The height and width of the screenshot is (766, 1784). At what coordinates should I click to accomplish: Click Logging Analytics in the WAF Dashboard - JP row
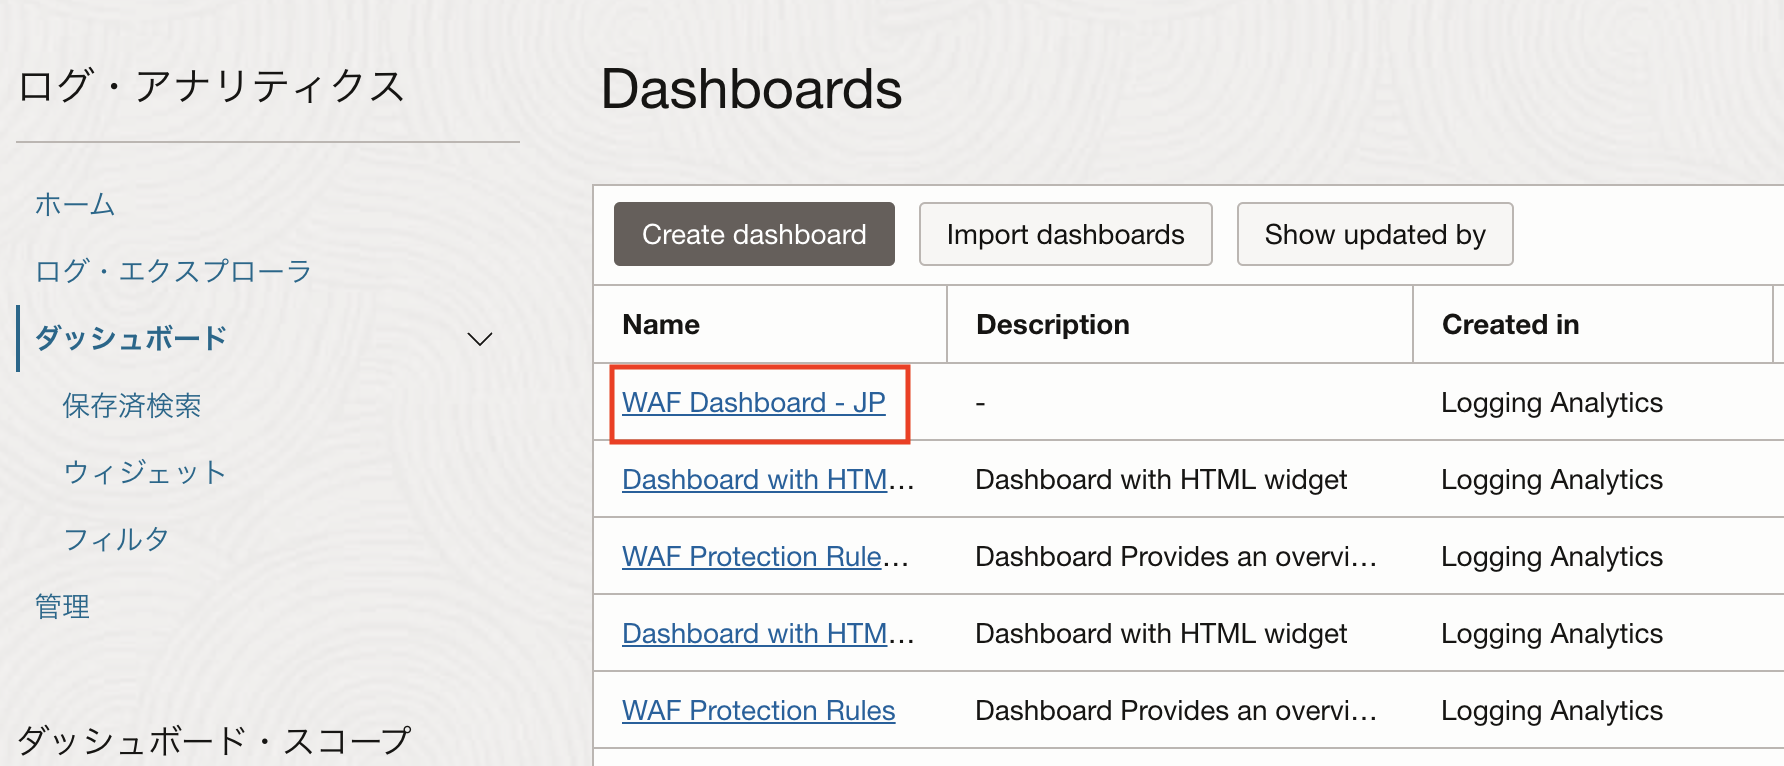(1551, 403)
